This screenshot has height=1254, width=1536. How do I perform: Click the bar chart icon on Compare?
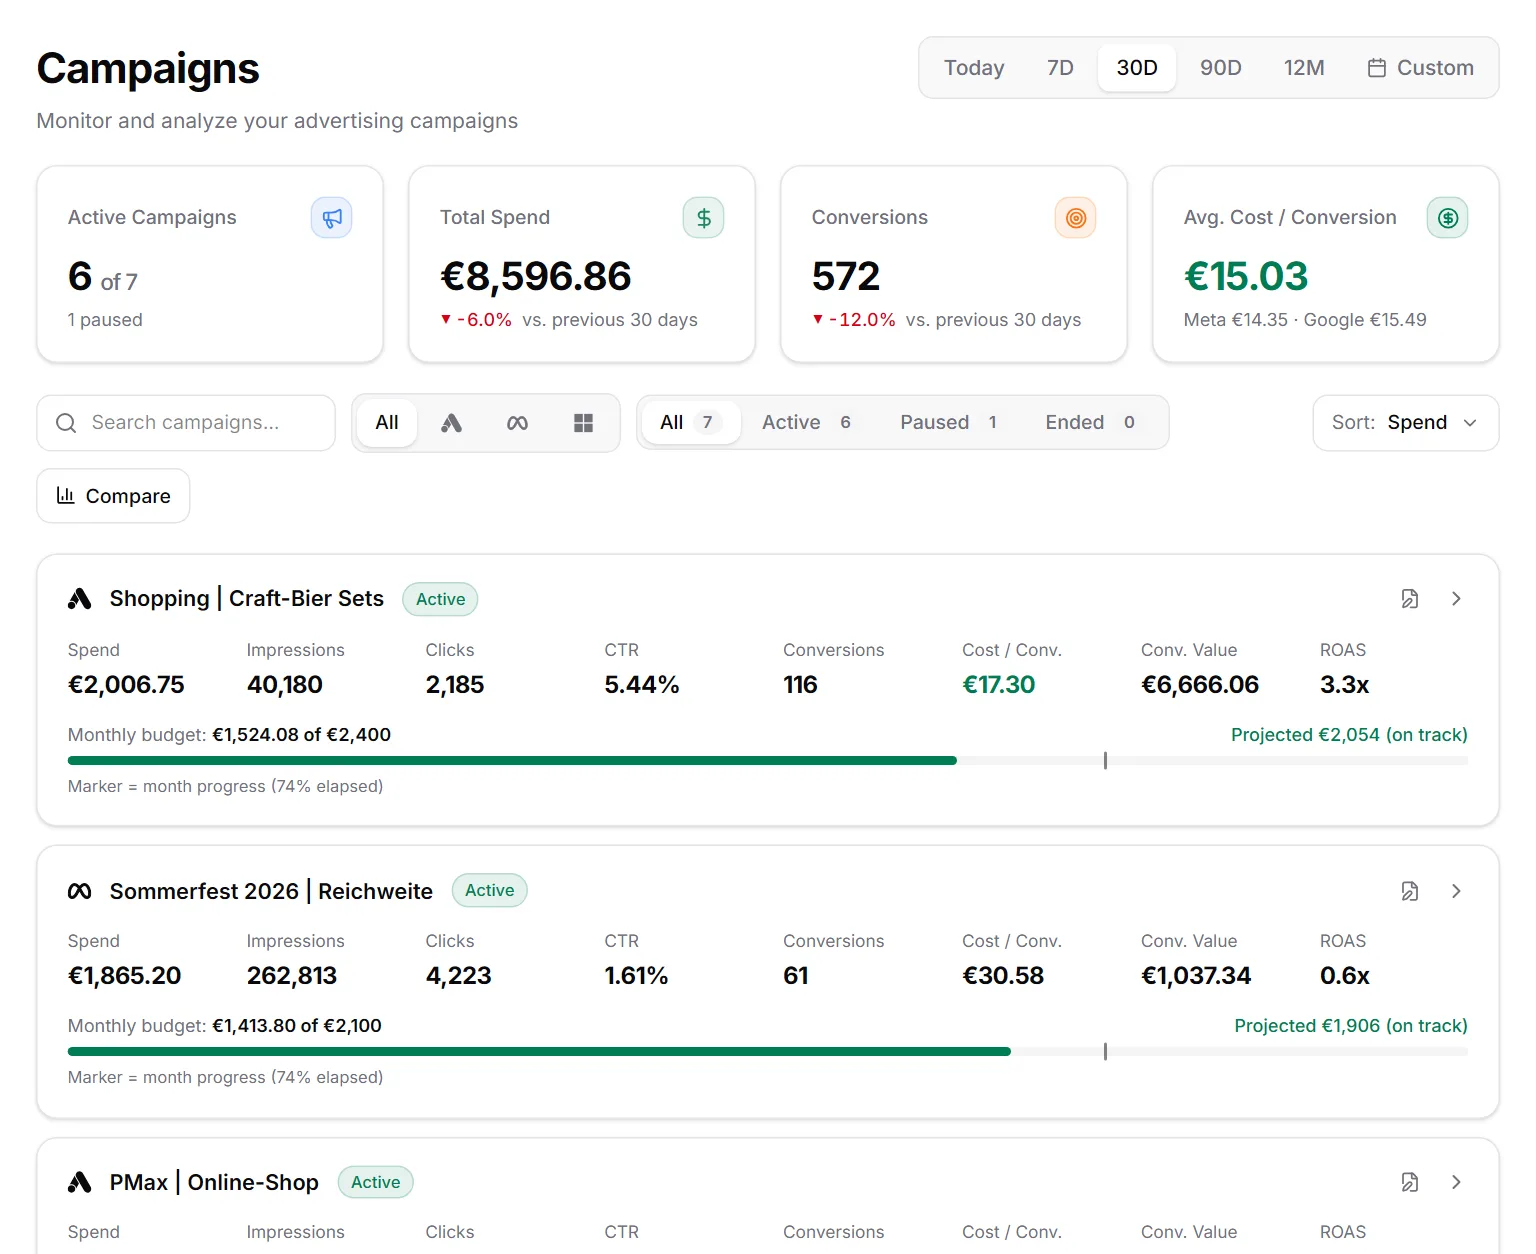pyautogui.click(x=66, y=495)
